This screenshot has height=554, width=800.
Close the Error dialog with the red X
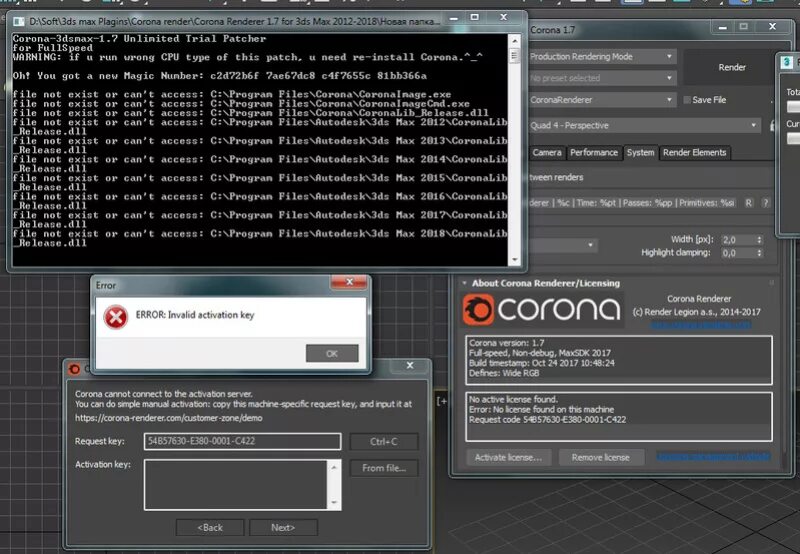(349, 282)
